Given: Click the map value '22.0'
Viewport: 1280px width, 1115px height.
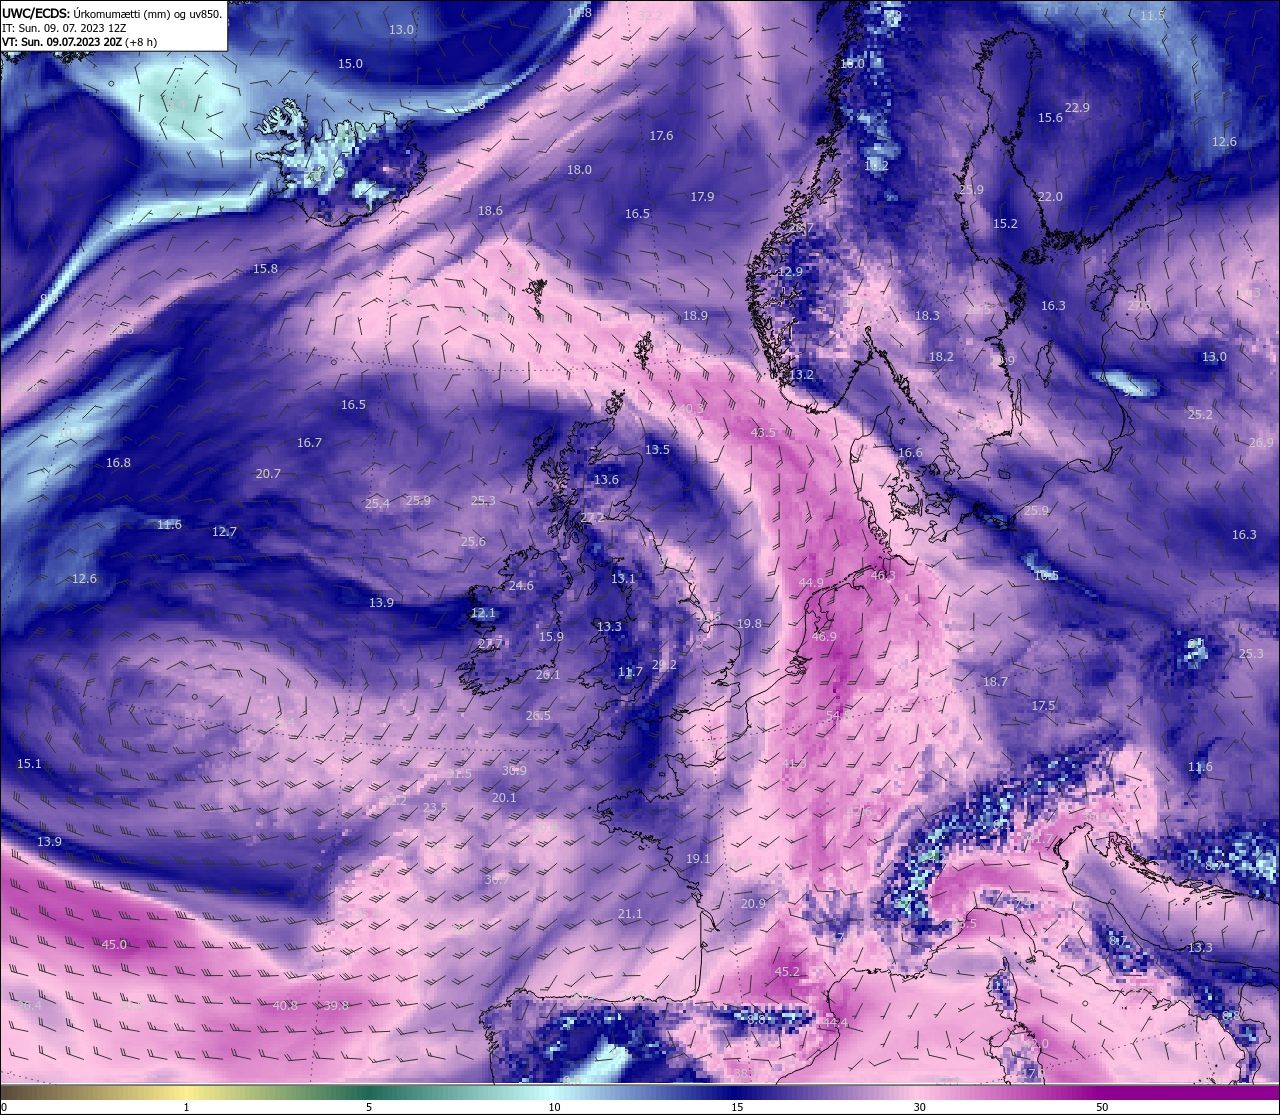Looking at the screenshot, I should coord(1050,197).
